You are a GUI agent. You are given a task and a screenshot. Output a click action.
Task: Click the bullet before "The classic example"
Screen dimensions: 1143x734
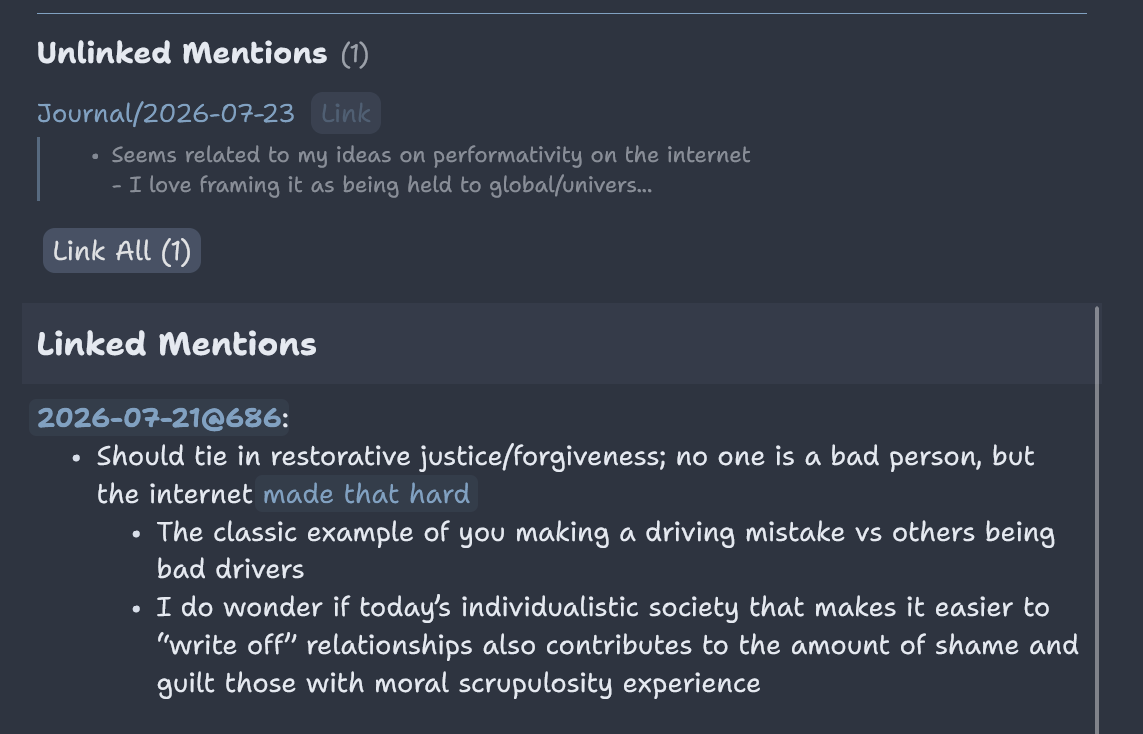coord(136,534)
